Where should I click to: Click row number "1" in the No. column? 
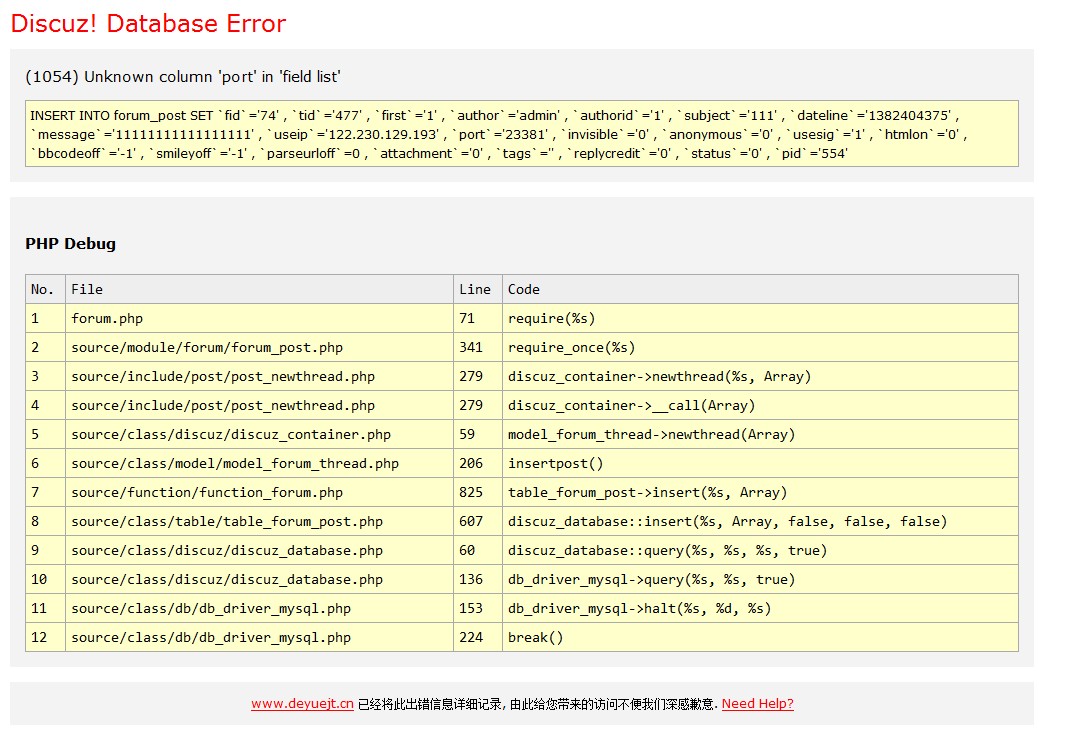pos(45,319)
